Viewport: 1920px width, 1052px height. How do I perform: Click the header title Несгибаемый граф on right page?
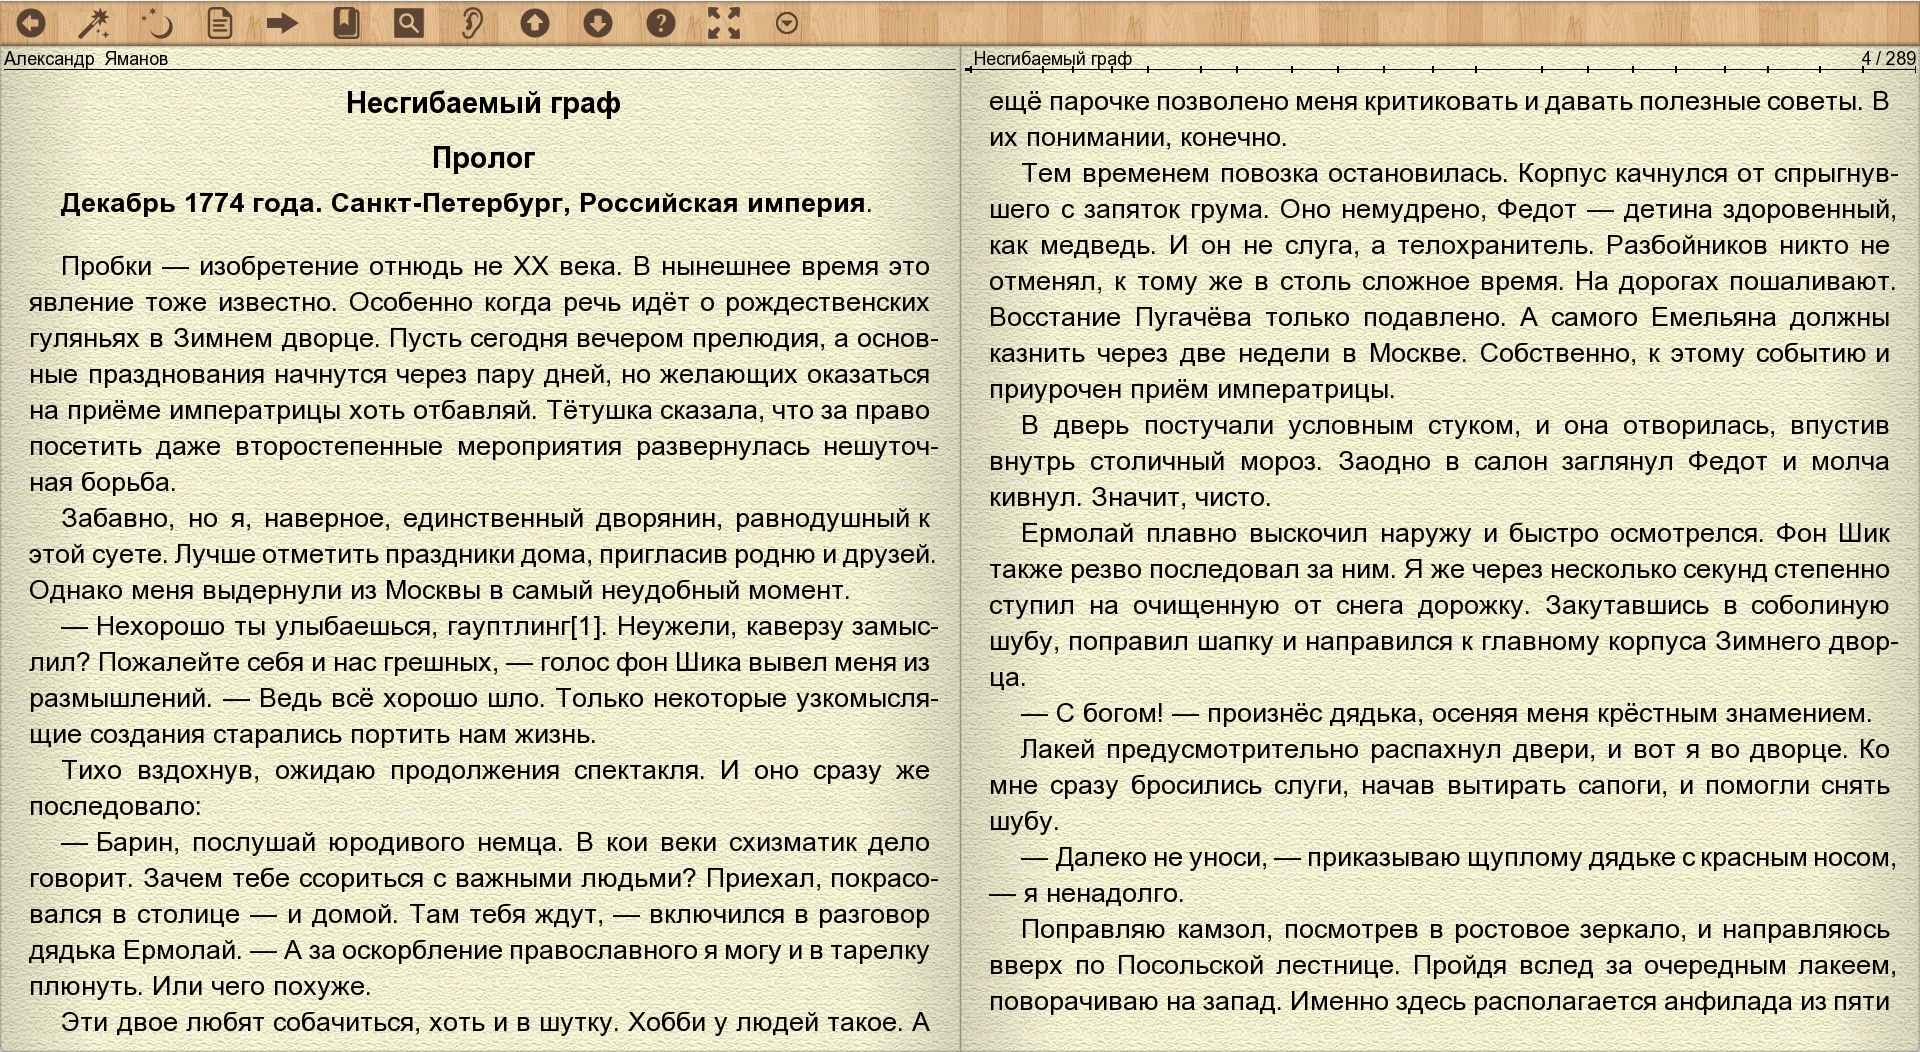point(1052,59)
